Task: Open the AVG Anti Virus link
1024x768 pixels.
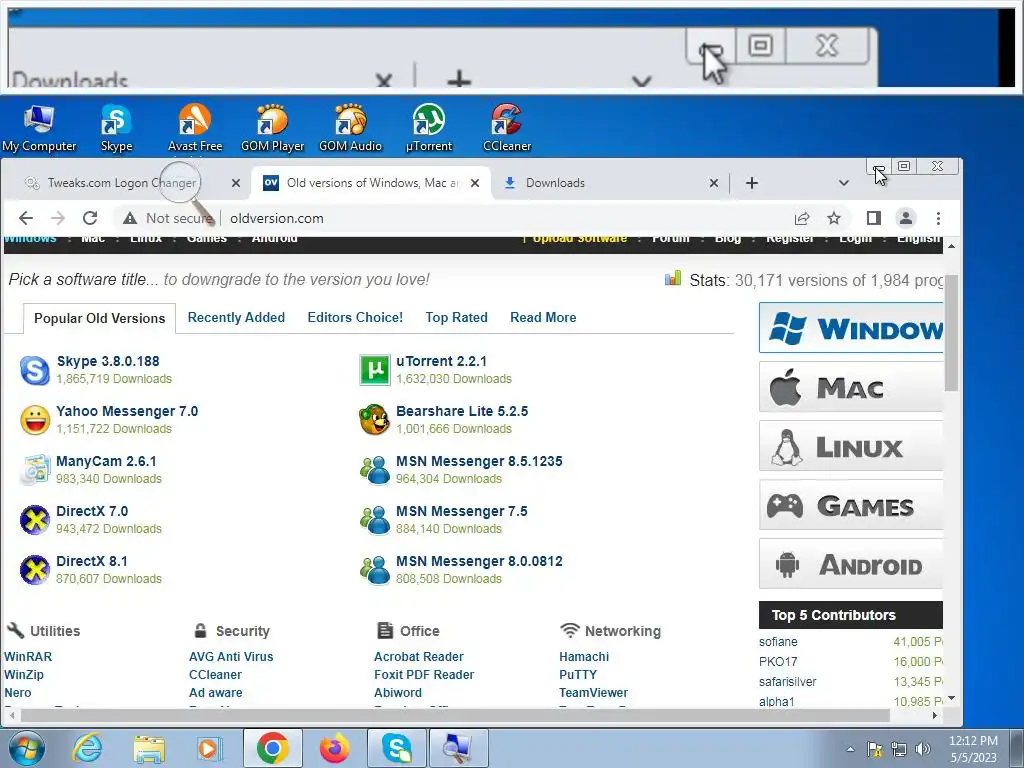Action: 231,656
